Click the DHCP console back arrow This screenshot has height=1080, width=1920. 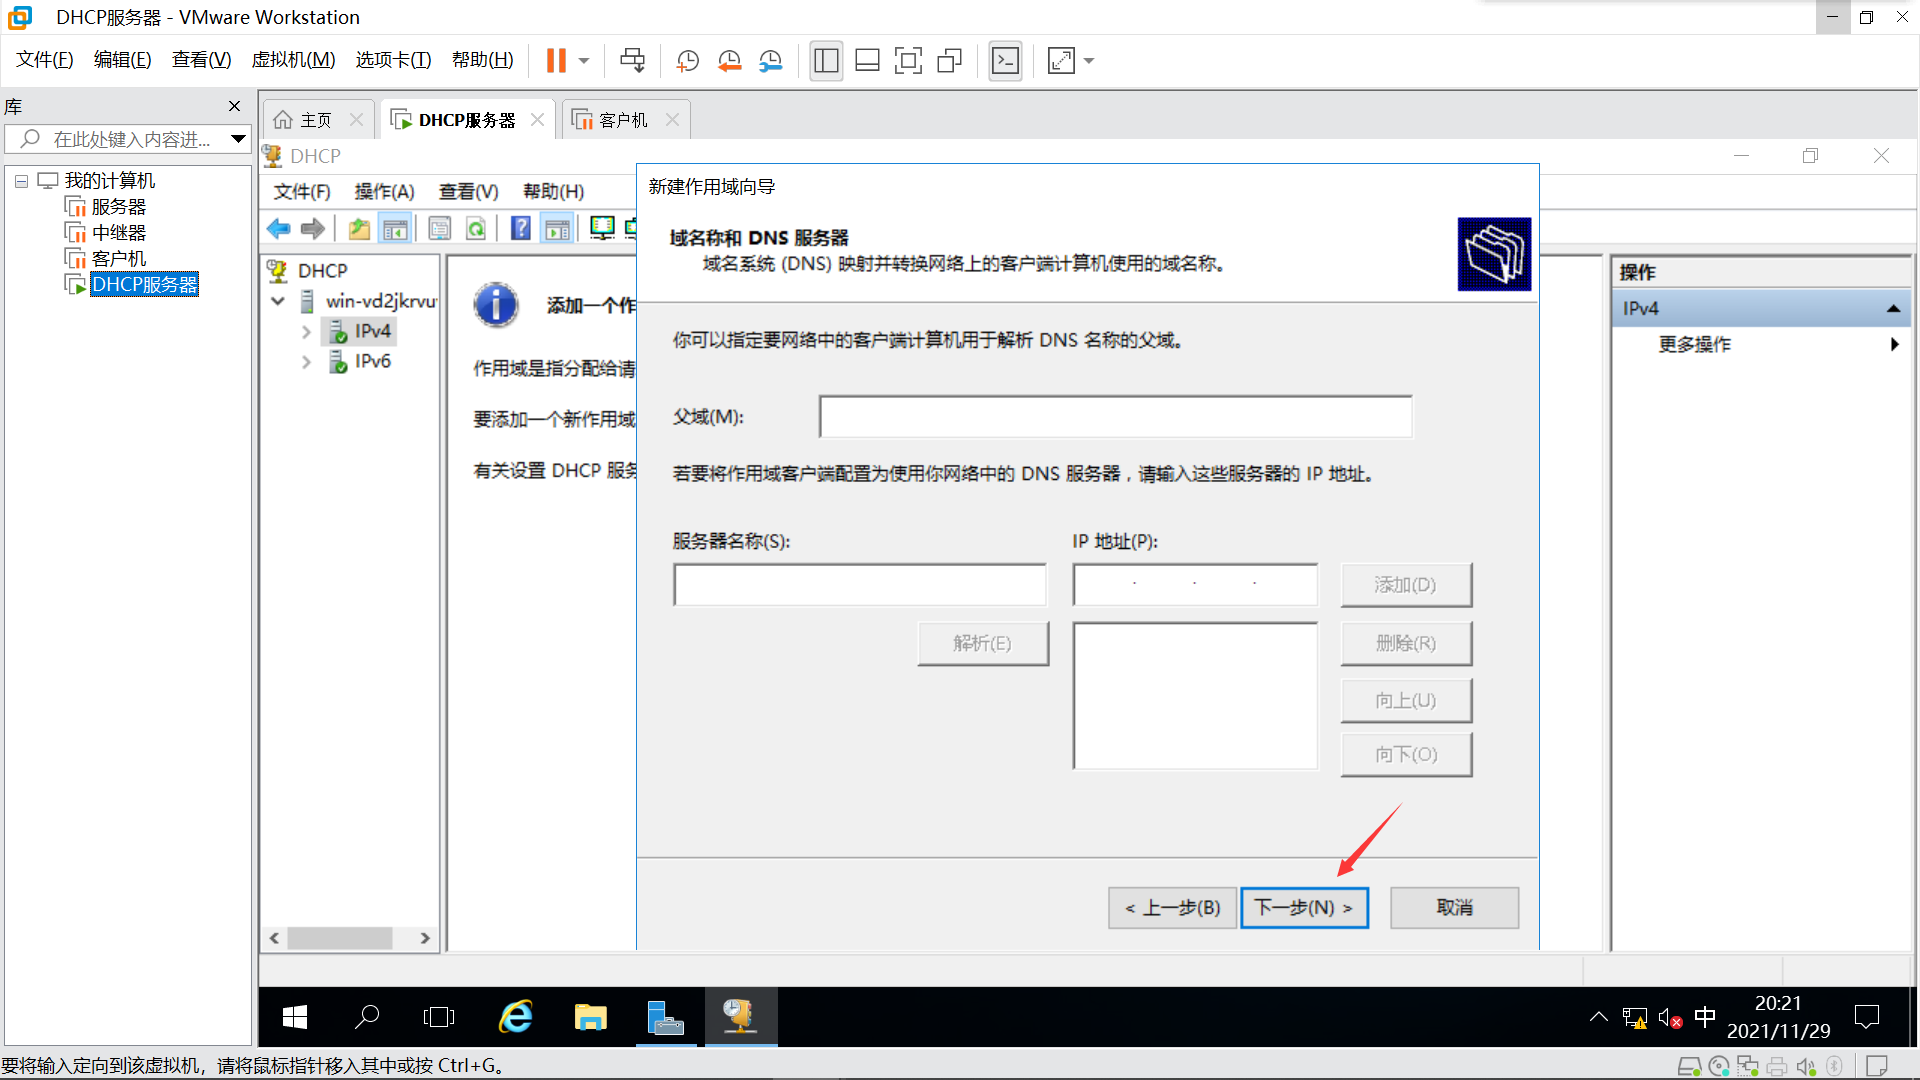pos(278,229)
